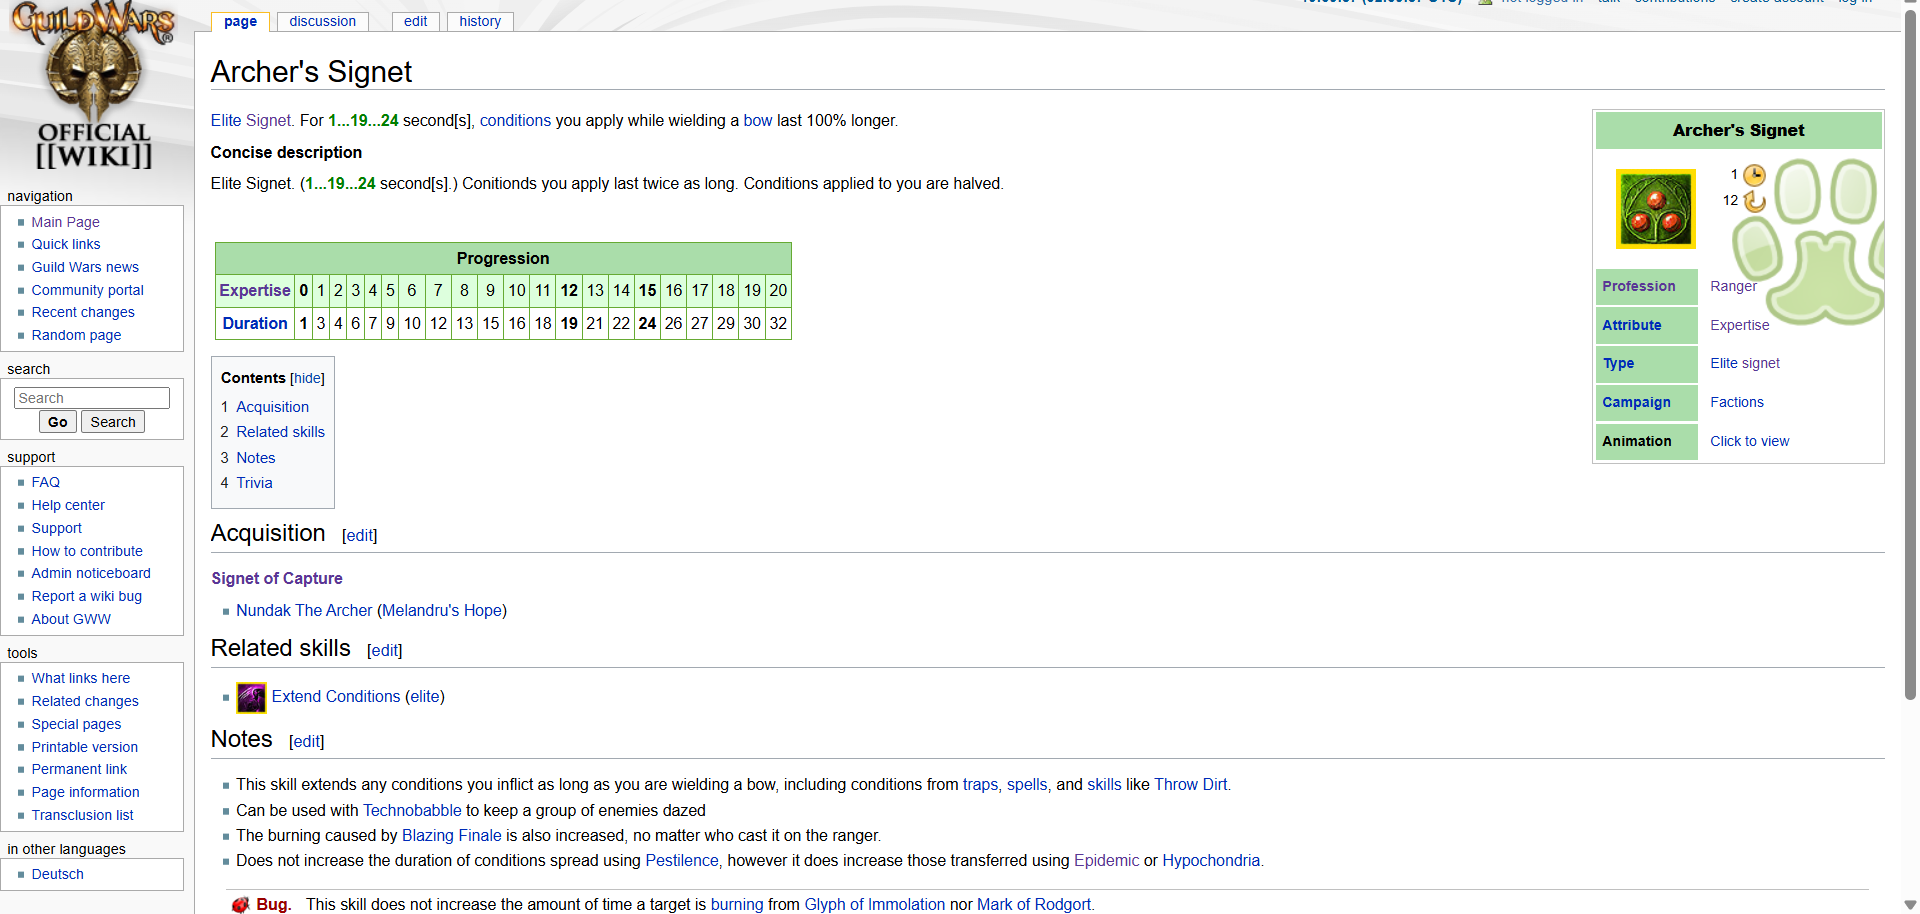This screenshot has height=914, width=1920.
Task: Jump to Trivia in contents
Action: point(254,483)
